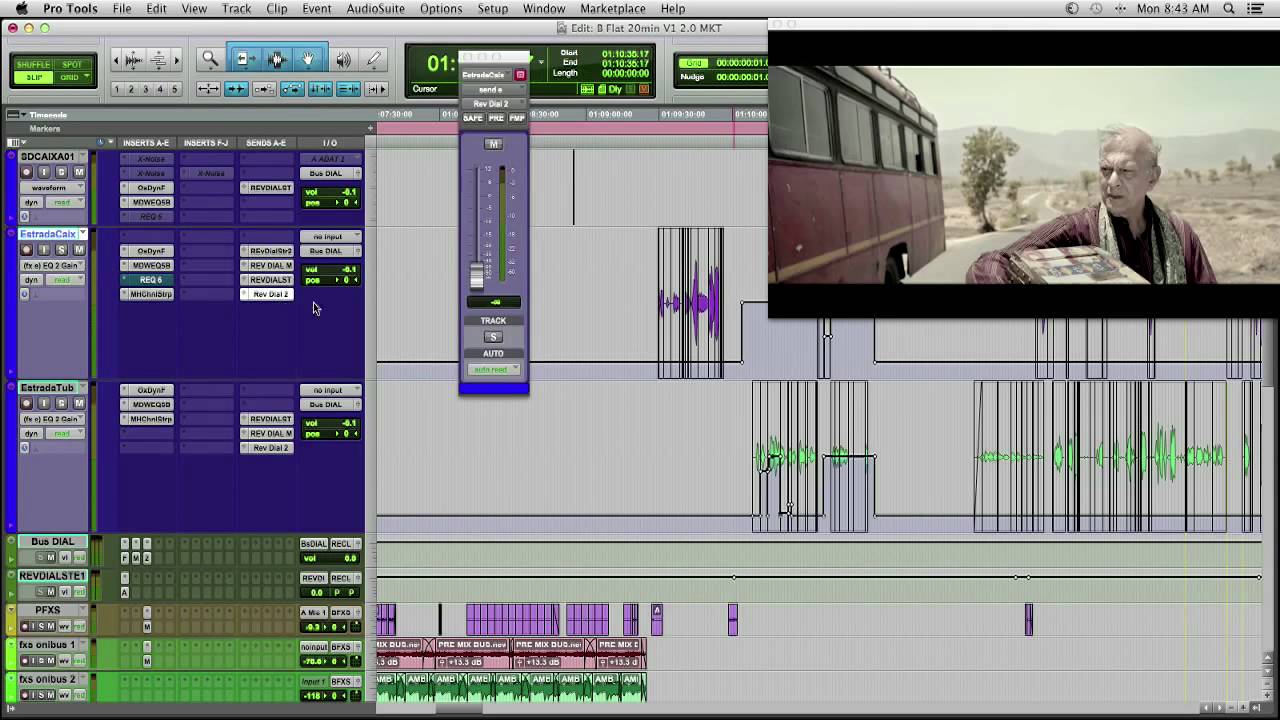Open (fx e) EQ 2 Gain view selector on EstradaCaix

pyautogui.click(x=50, y=265)
